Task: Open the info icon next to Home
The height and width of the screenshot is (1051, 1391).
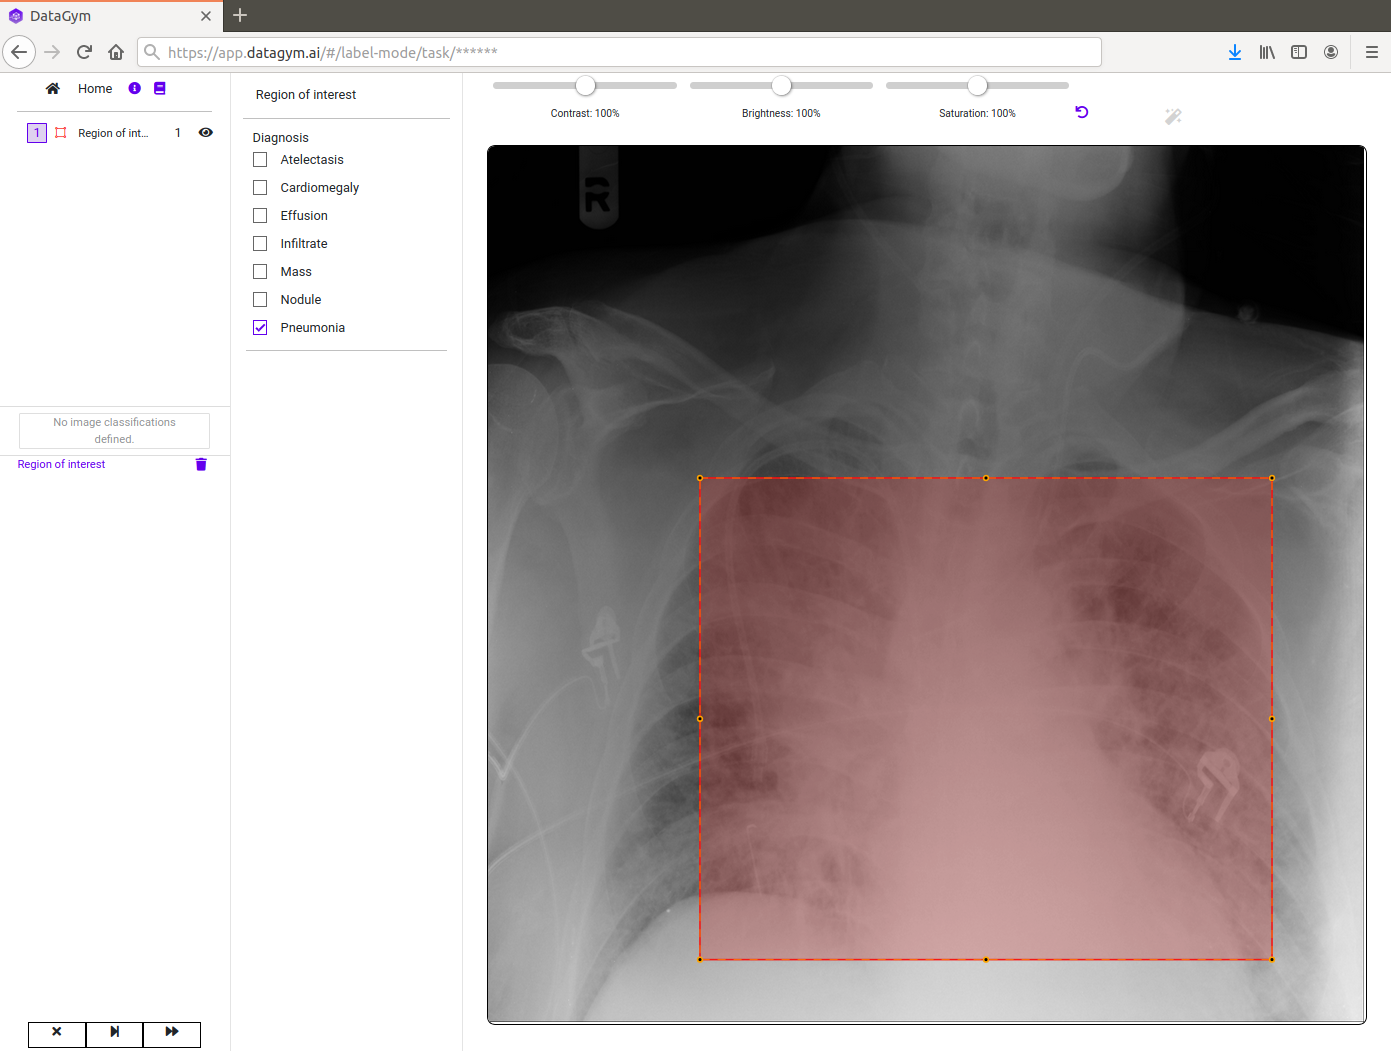Action: (135, 89)
